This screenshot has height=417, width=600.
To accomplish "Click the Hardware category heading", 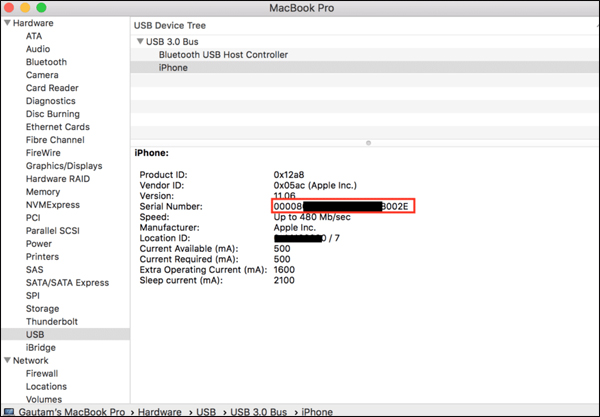I will [x=33, y=23].
